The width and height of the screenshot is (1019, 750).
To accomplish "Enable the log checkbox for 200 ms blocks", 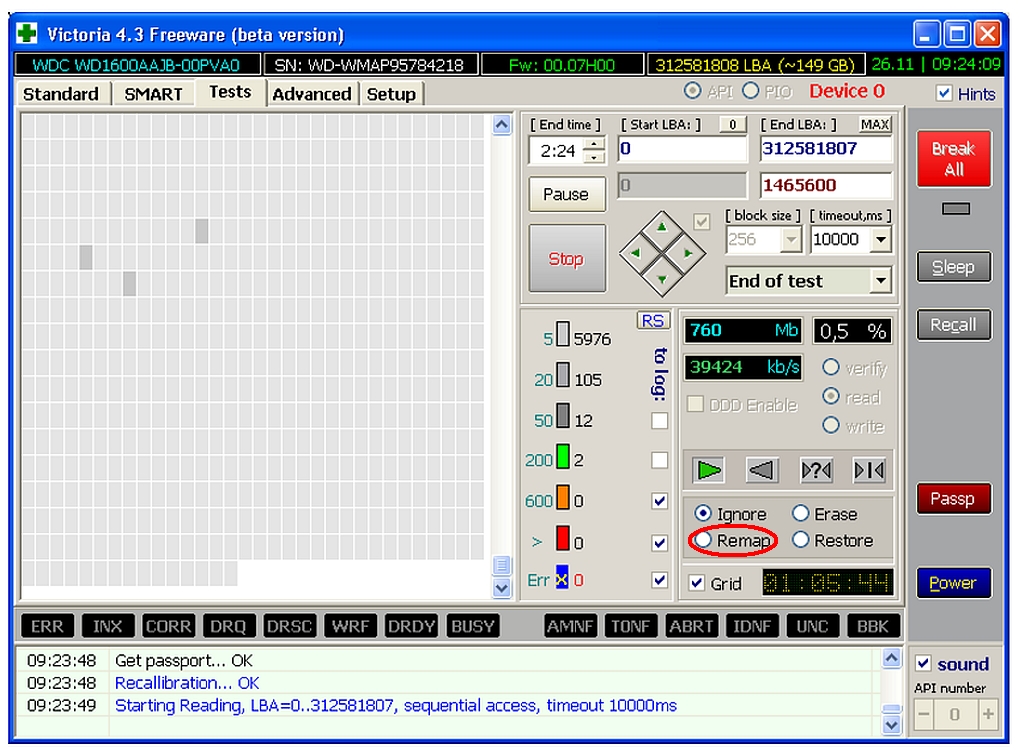I will click(660, 460).
